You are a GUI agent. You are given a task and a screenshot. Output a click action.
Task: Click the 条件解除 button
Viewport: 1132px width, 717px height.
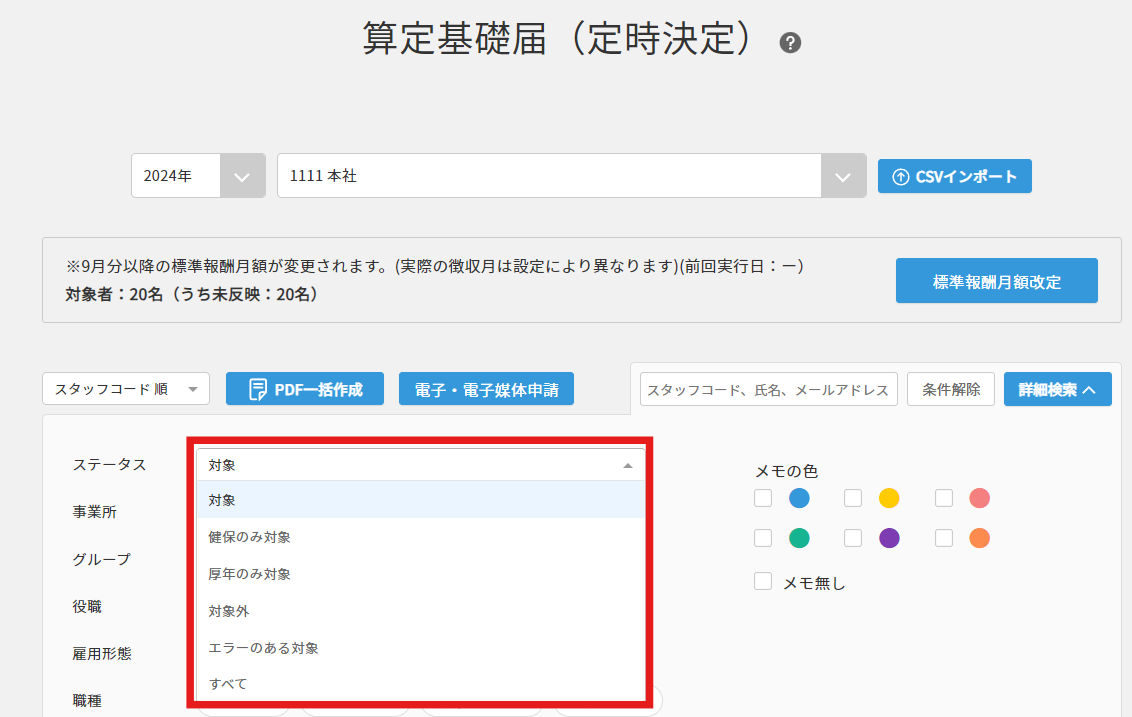[x=951, y=389]
